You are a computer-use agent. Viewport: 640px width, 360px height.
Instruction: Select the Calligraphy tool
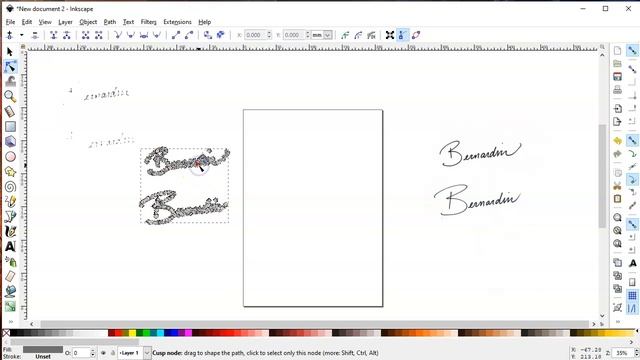click(x=10, y=231)
